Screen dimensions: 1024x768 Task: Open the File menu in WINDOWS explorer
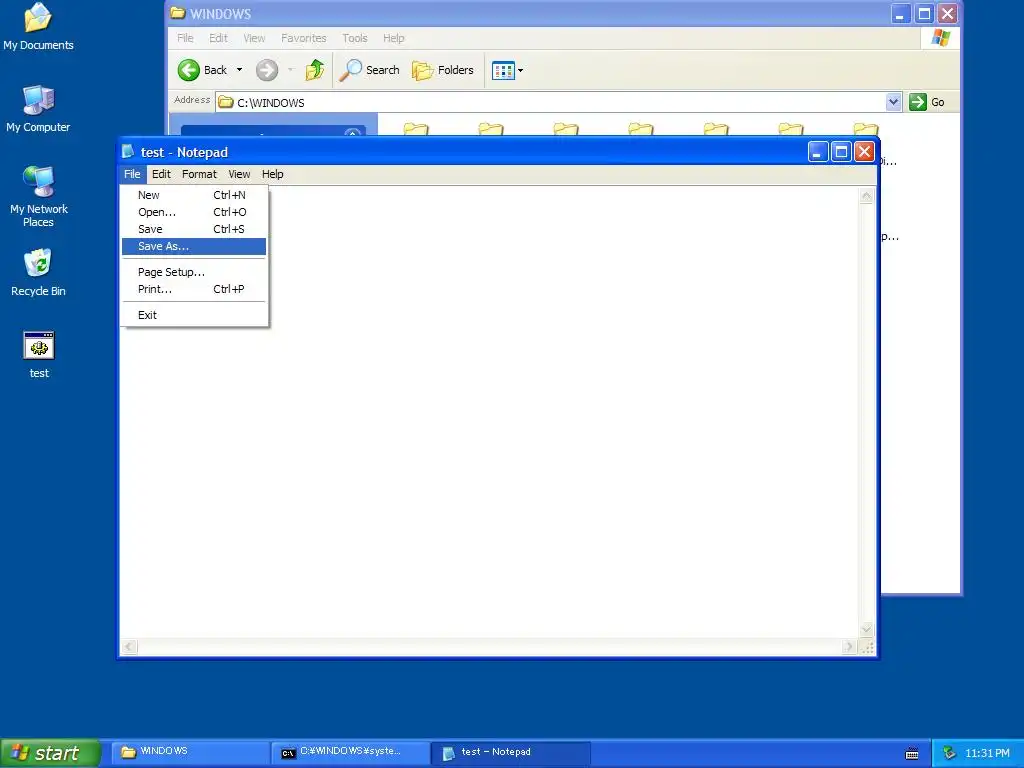pyautogui.click(x=185, y=38)
